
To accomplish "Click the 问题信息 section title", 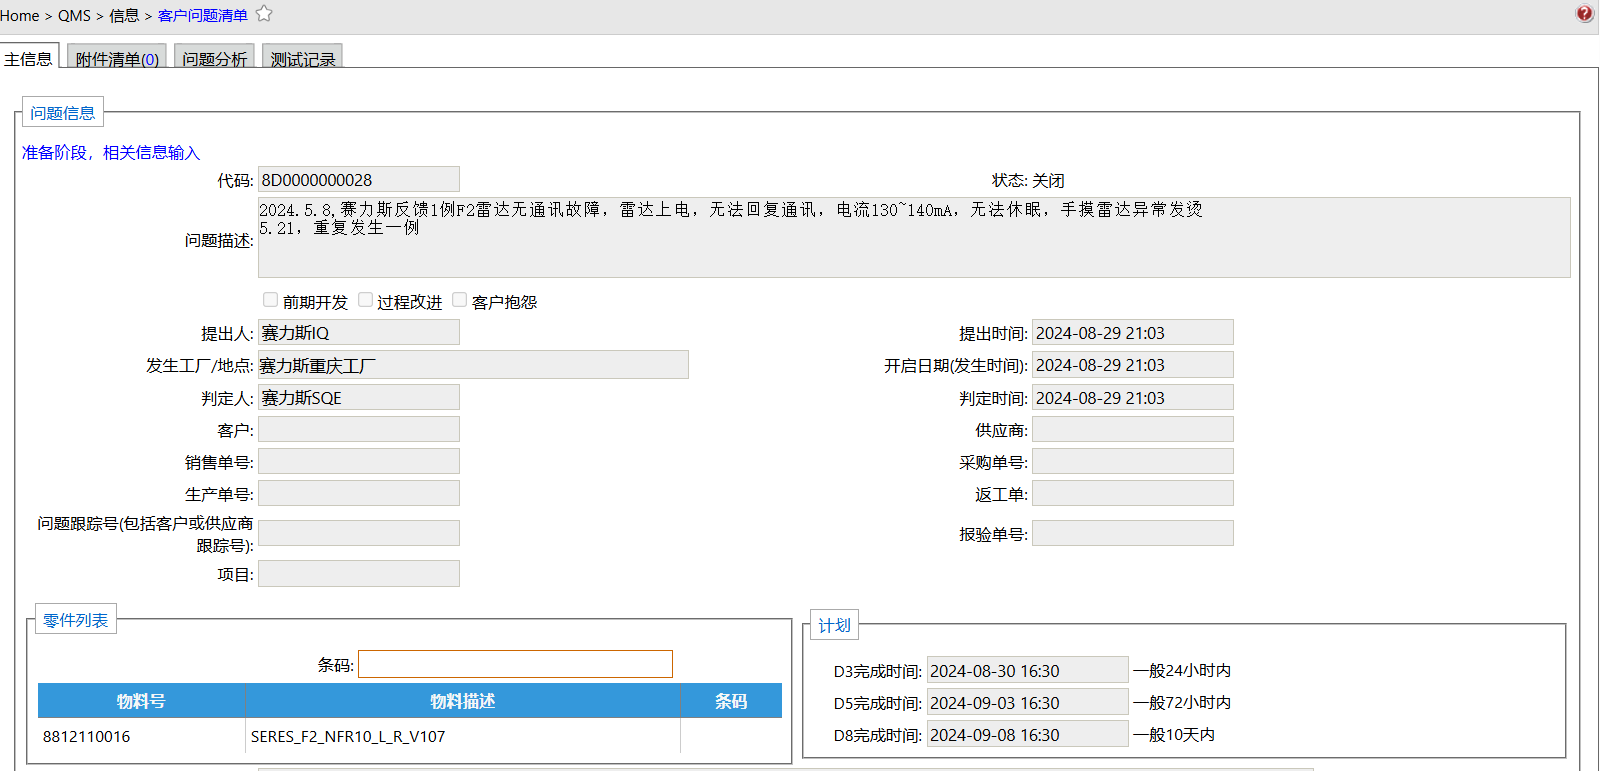I will pos(63,113).
